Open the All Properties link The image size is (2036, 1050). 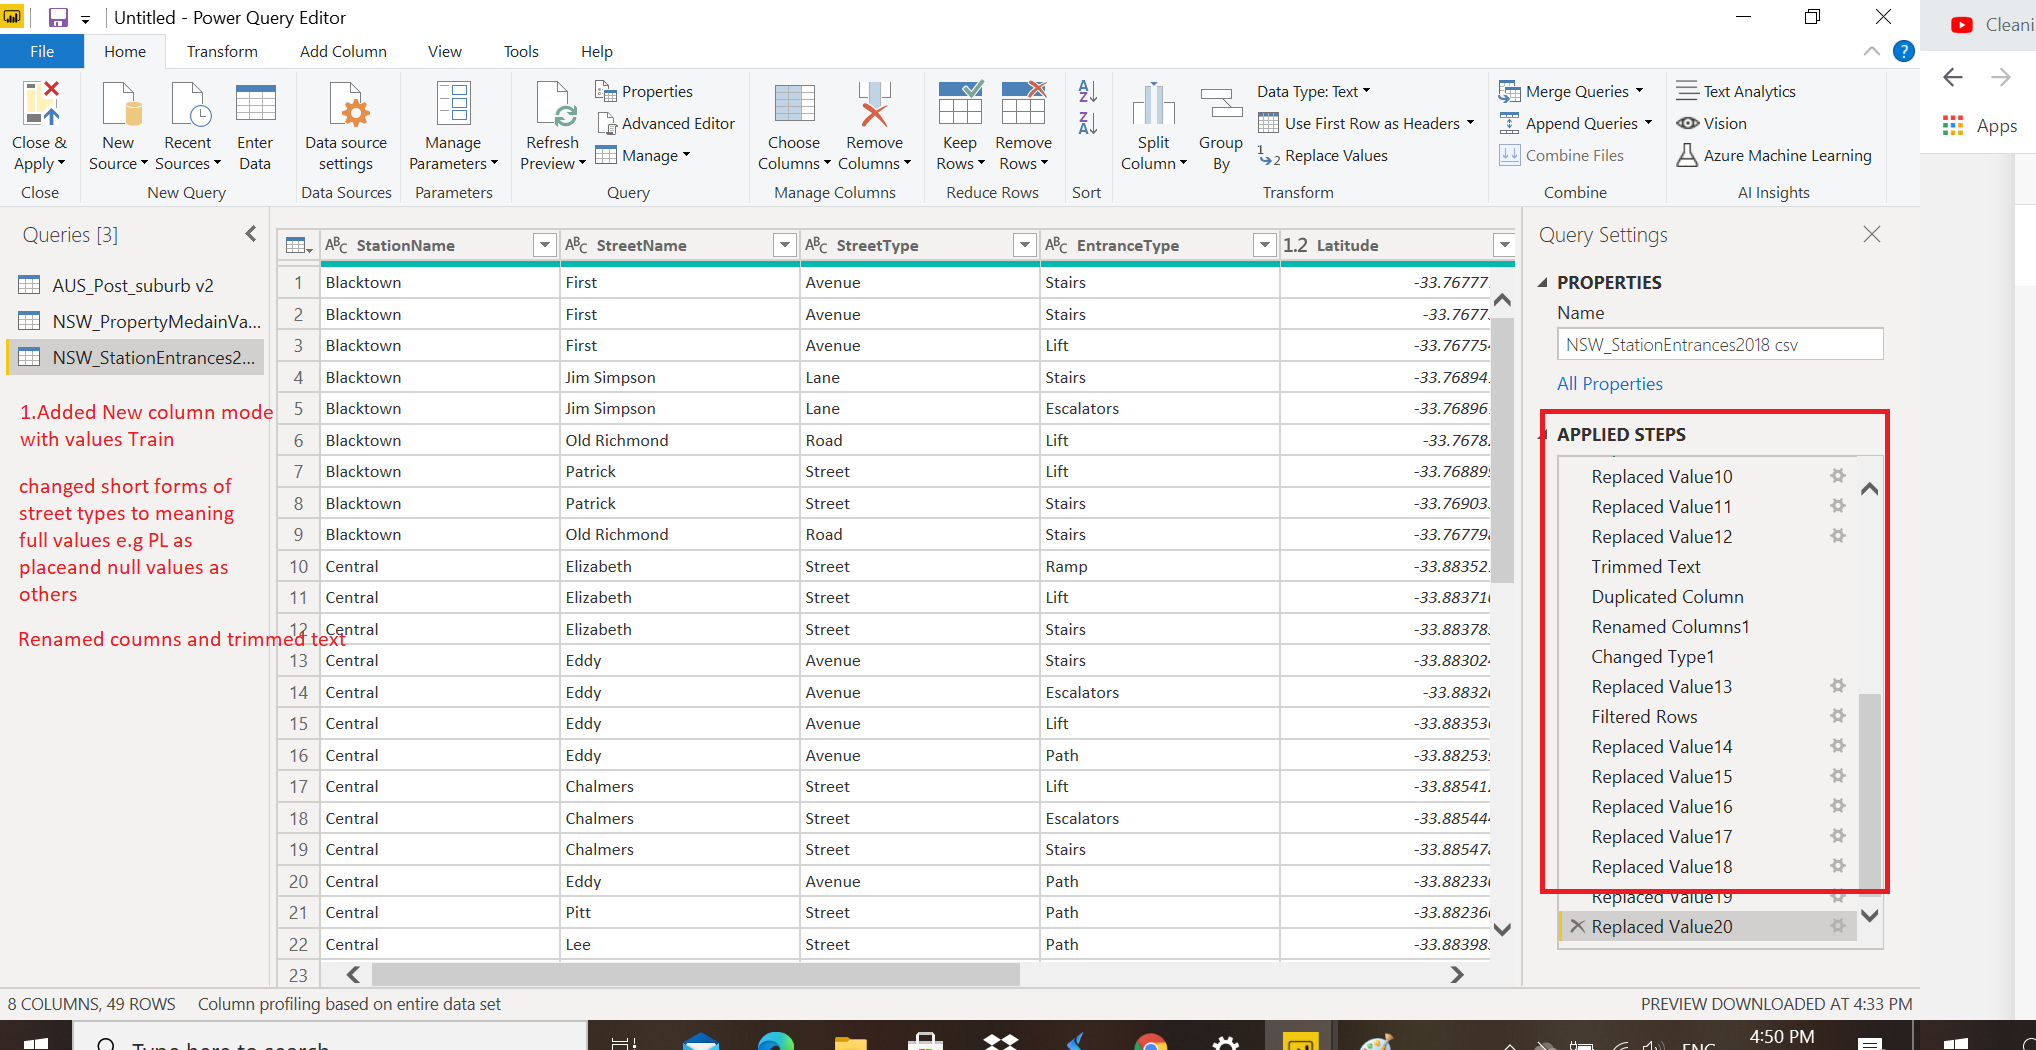coord(1609,383)
